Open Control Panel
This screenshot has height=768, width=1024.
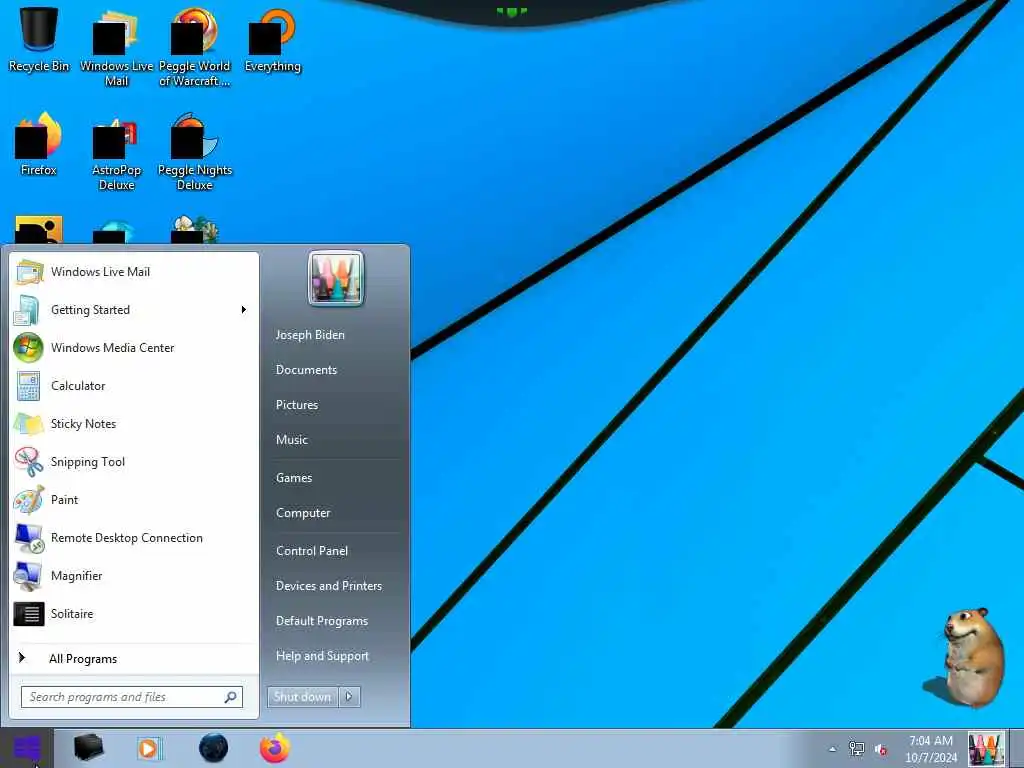312,551
